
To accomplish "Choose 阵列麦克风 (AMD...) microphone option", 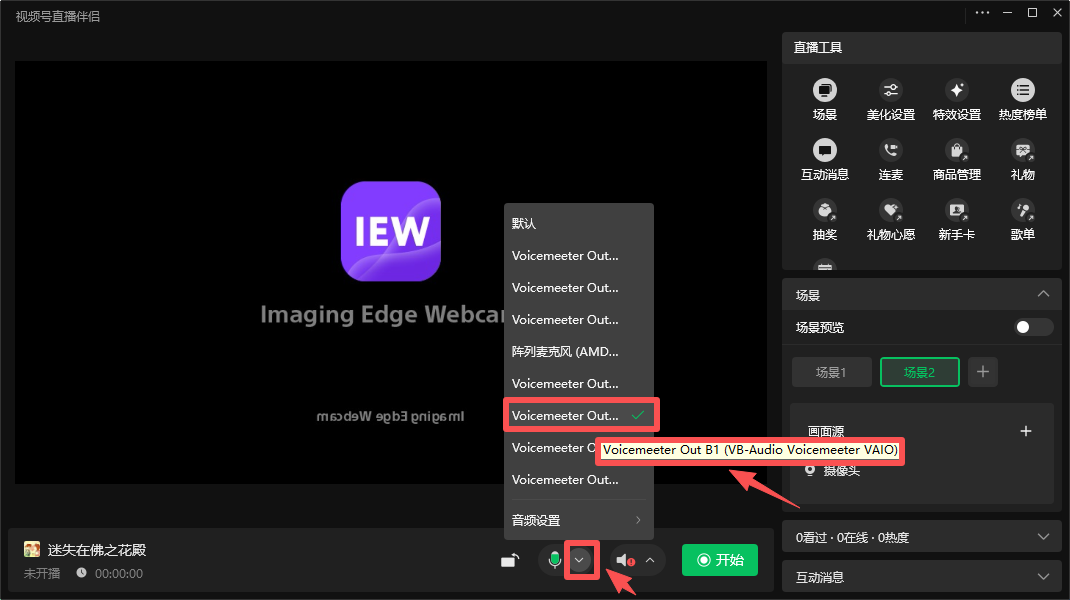I will click(566, 352).
